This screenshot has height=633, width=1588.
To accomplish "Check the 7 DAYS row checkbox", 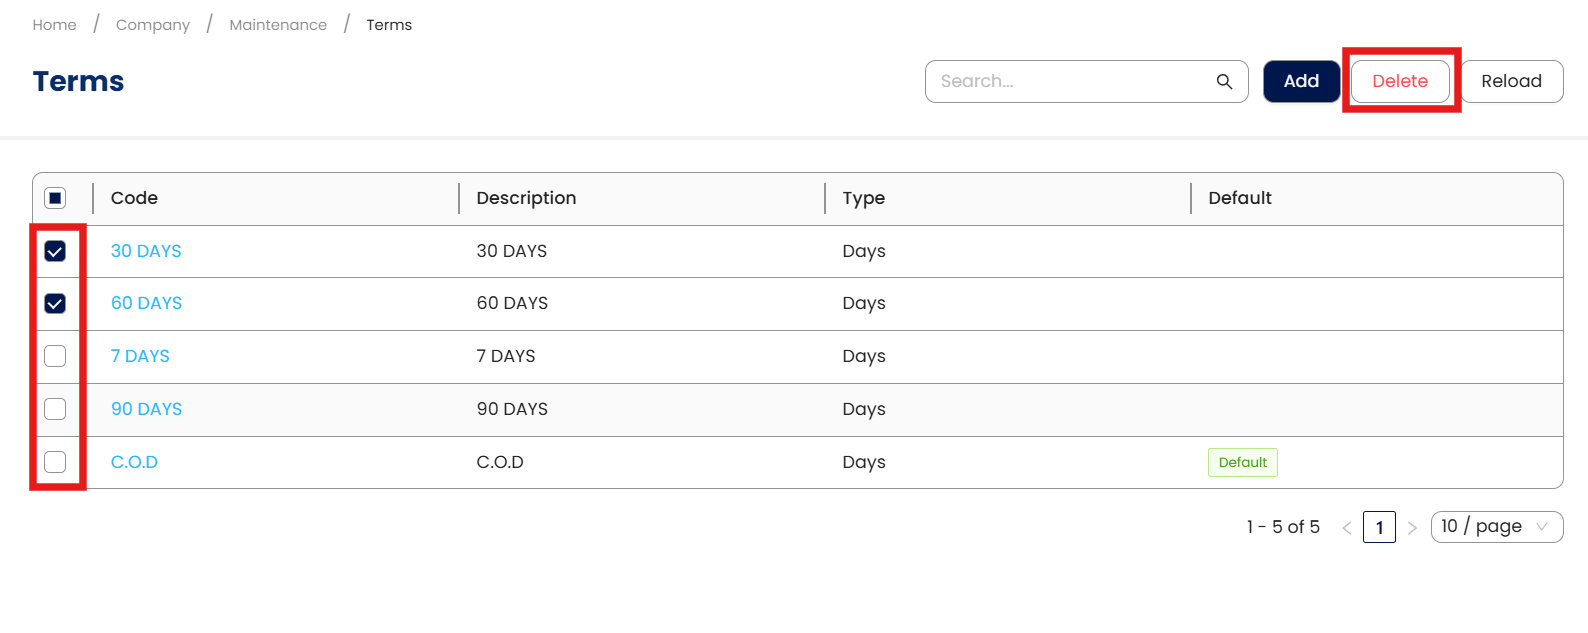I will [55, 356].
